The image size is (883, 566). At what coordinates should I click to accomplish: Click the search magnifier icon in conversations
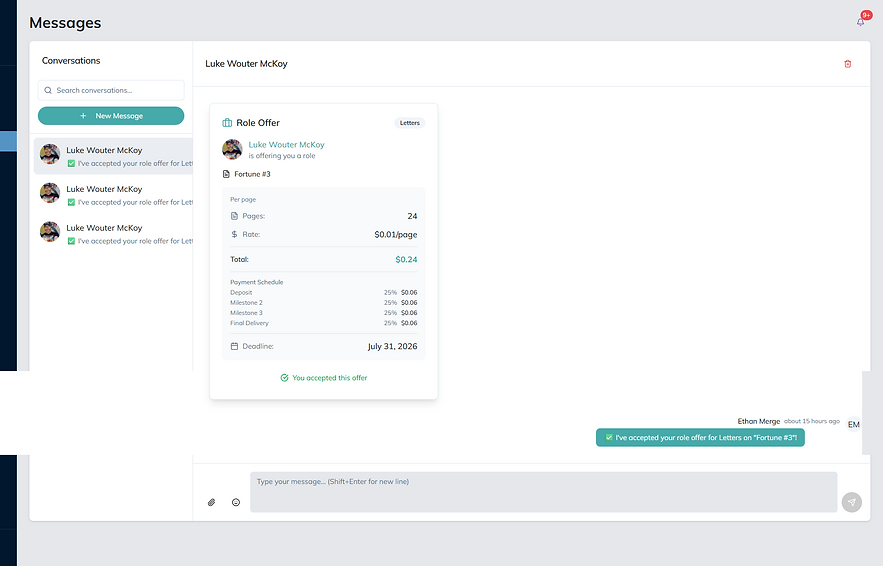tap(48, 90)
